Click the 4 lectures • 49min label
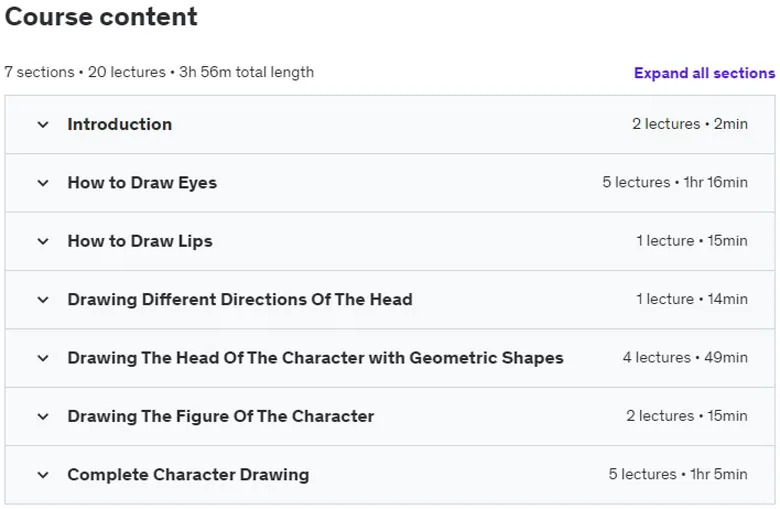This screenshot has height=509, width=780. point(685,357)
